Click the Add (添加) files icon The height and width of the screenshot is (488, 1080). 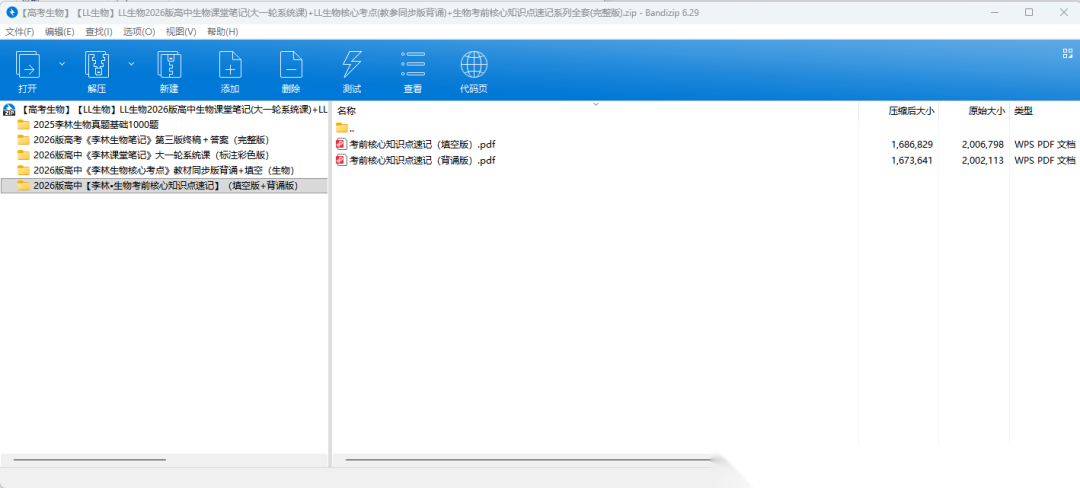pyautogui.click(x=230, y=67)
